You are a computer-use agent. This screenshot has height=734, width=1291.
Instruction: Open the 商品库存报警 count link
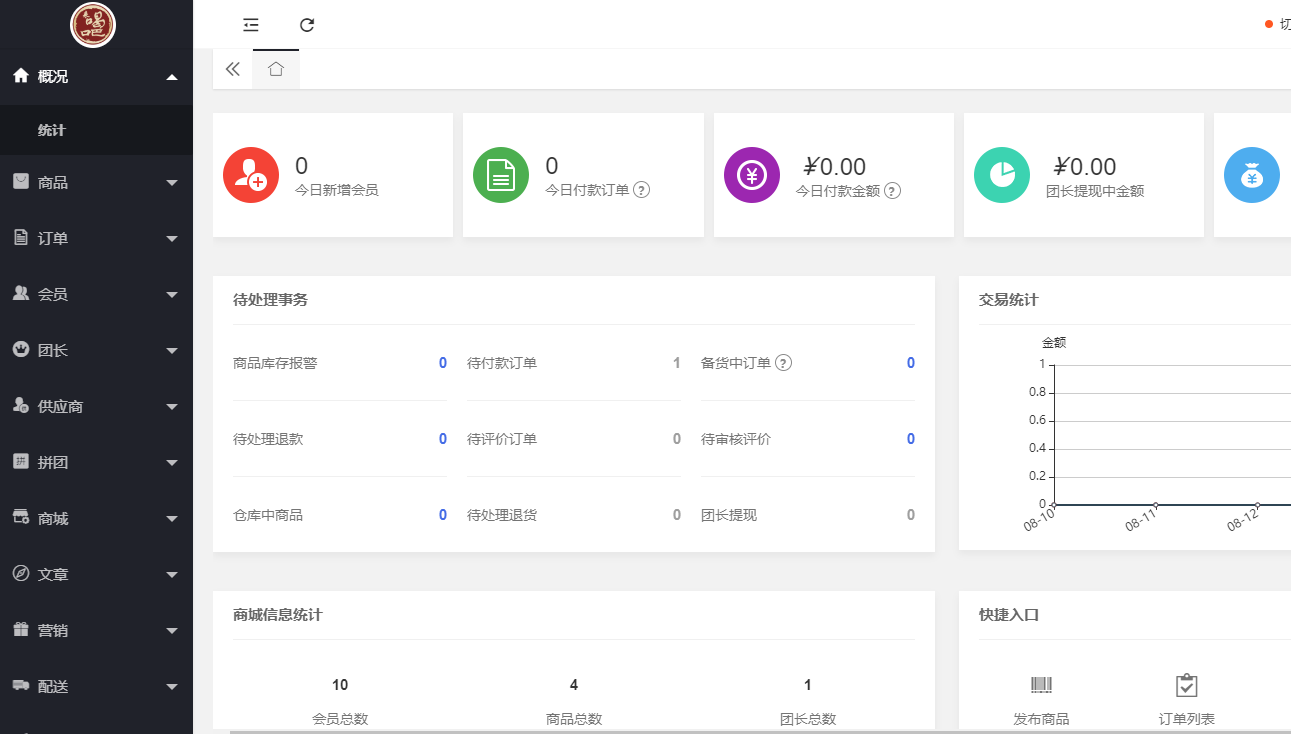[x=441, y=363]
